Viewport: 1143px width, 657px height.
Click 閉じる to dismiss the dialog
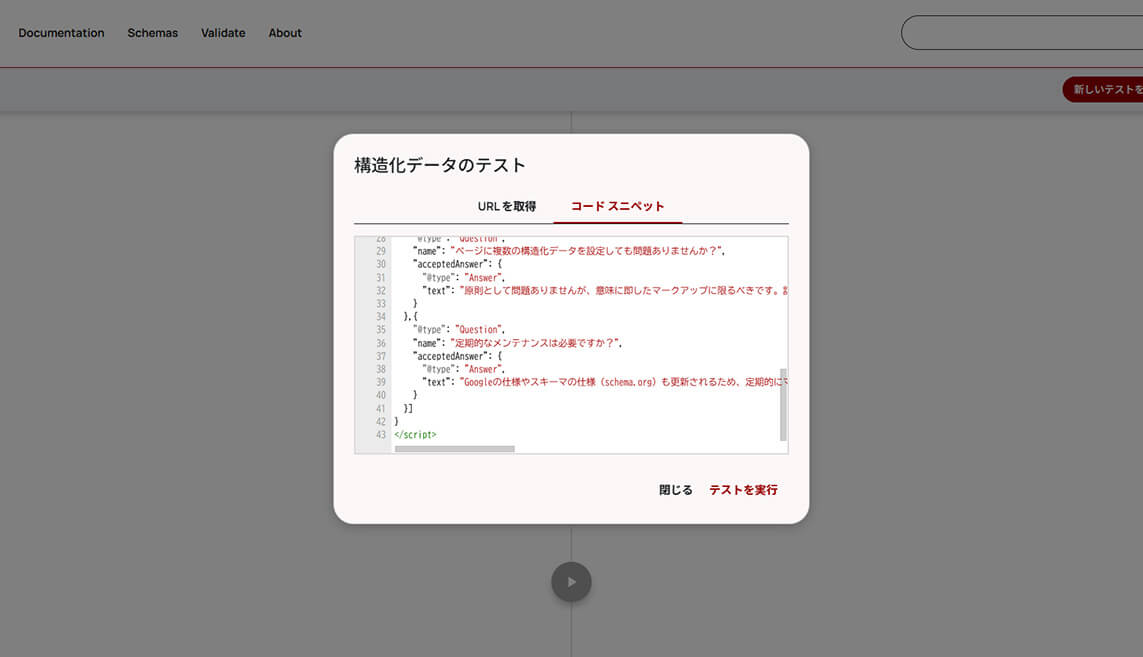[x=676, y=490]
